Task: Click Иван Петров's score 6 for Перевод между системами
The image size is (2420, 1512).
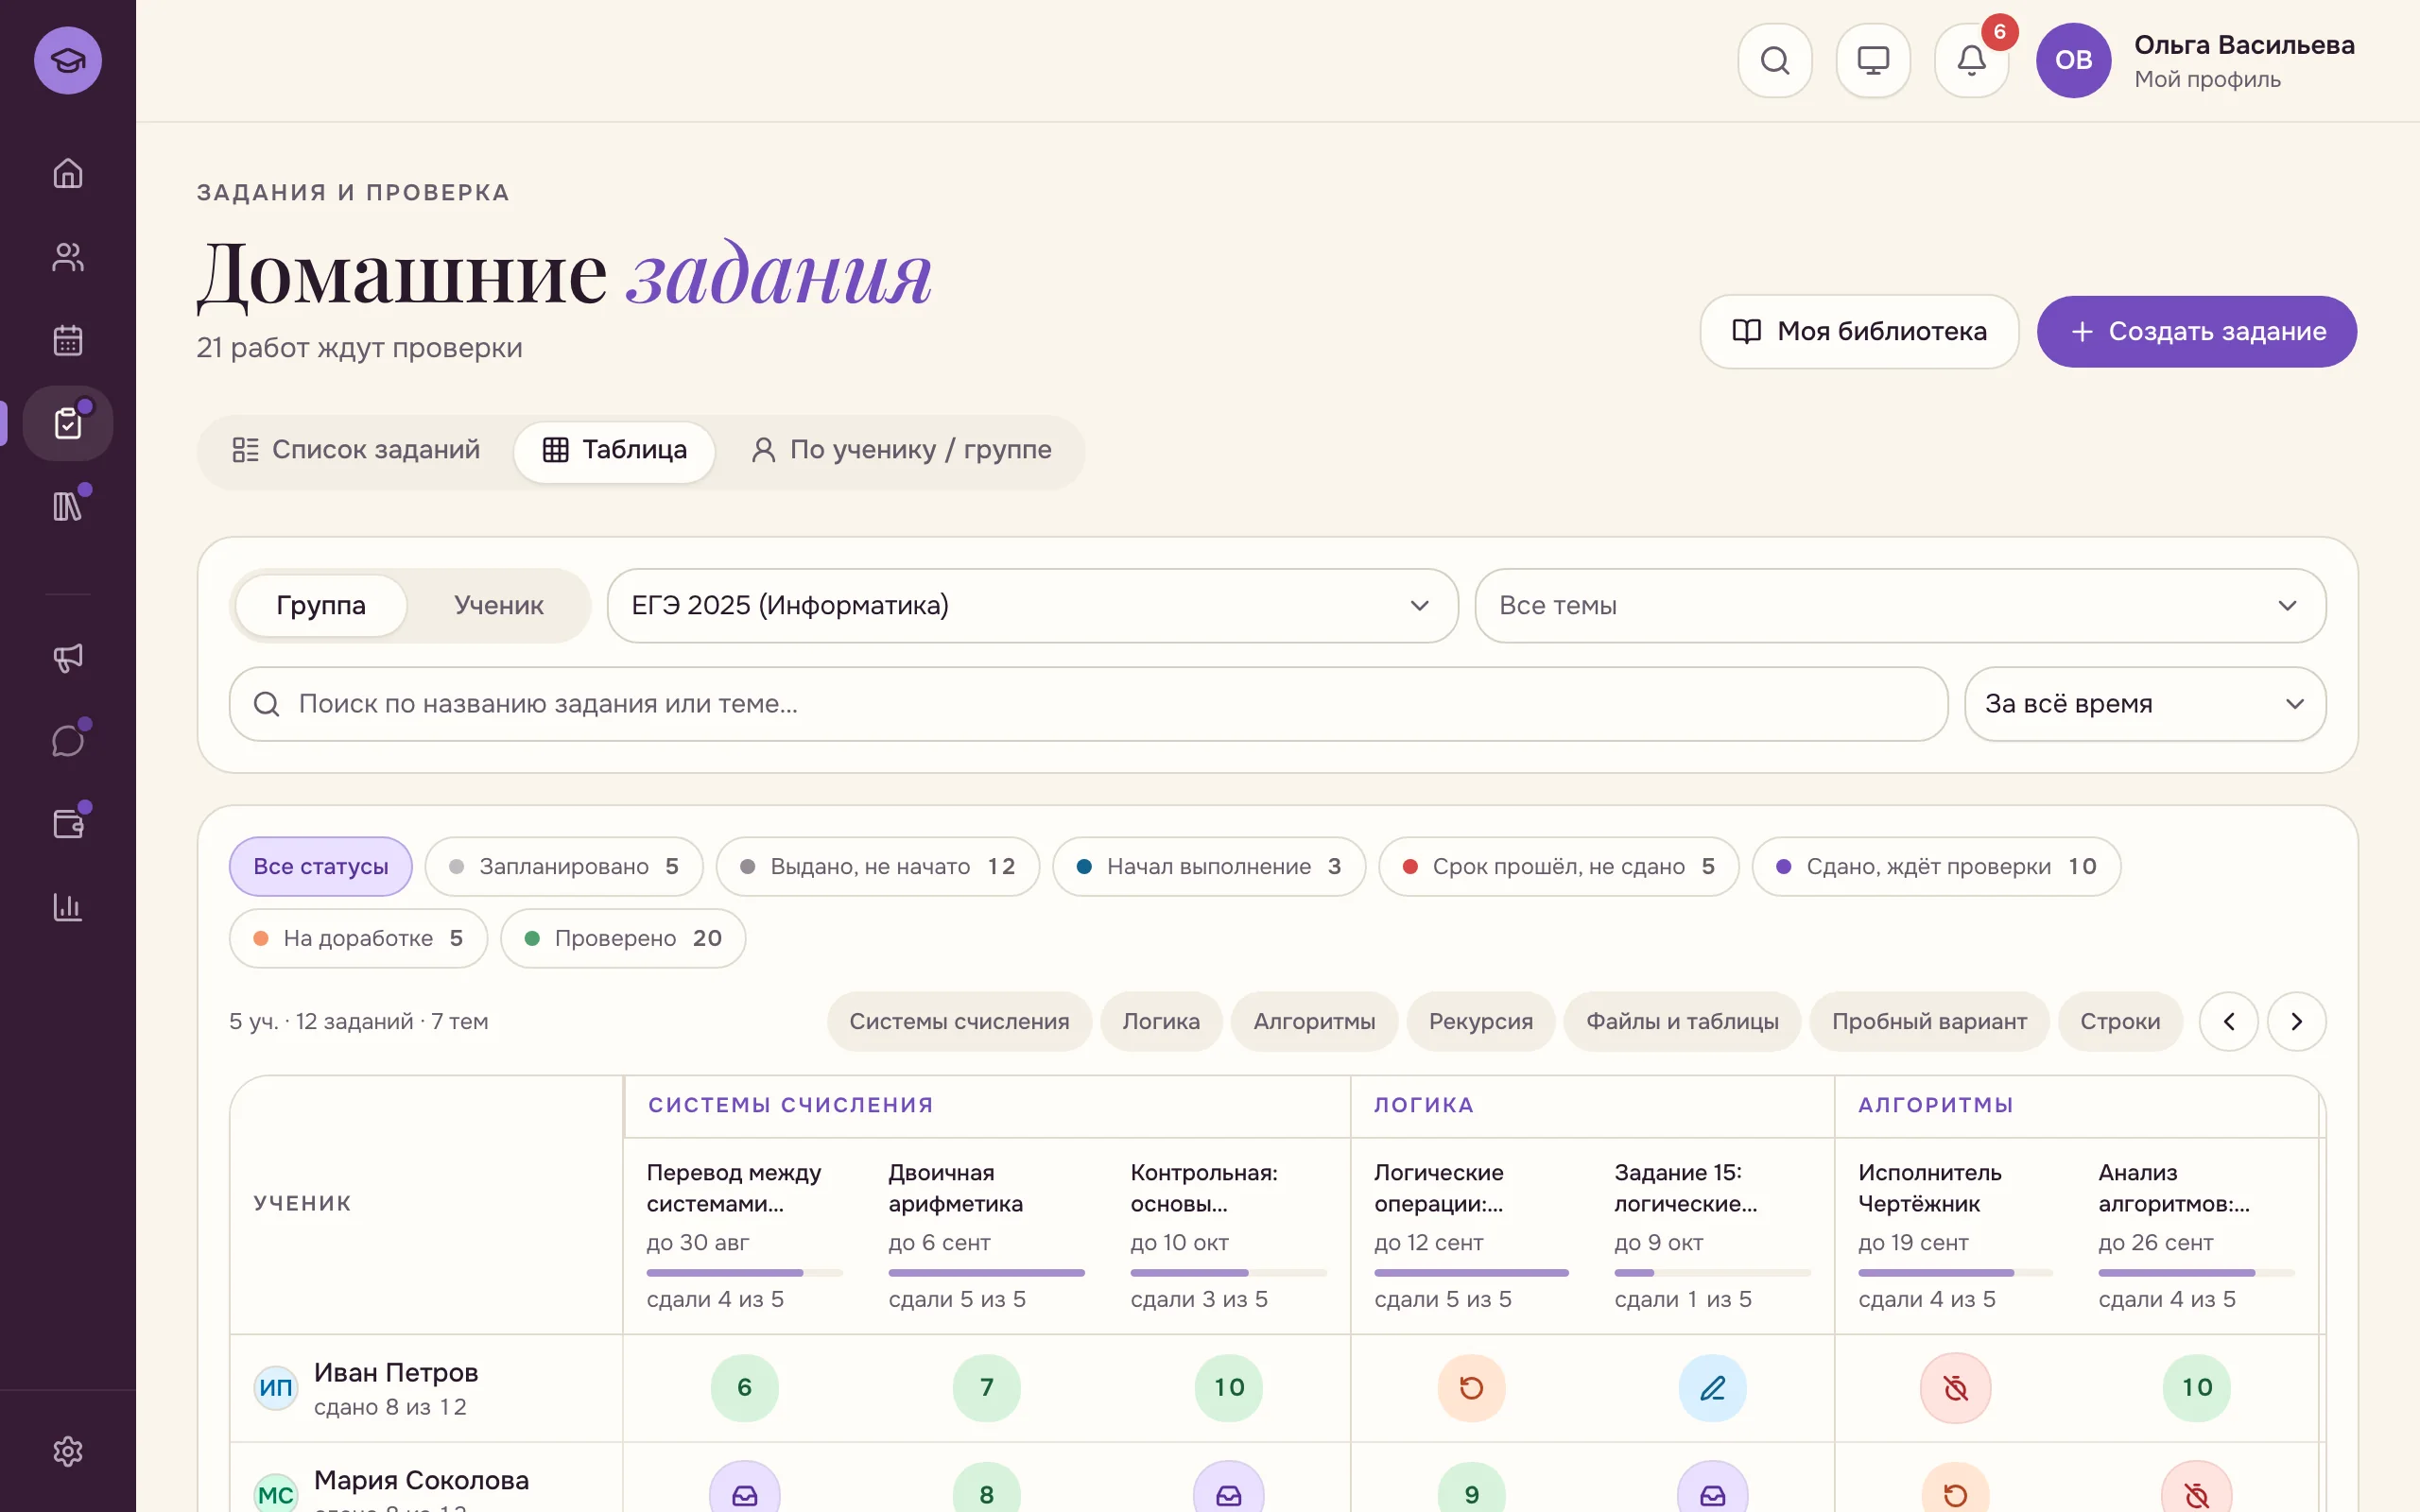Action: coord(744,1387)
